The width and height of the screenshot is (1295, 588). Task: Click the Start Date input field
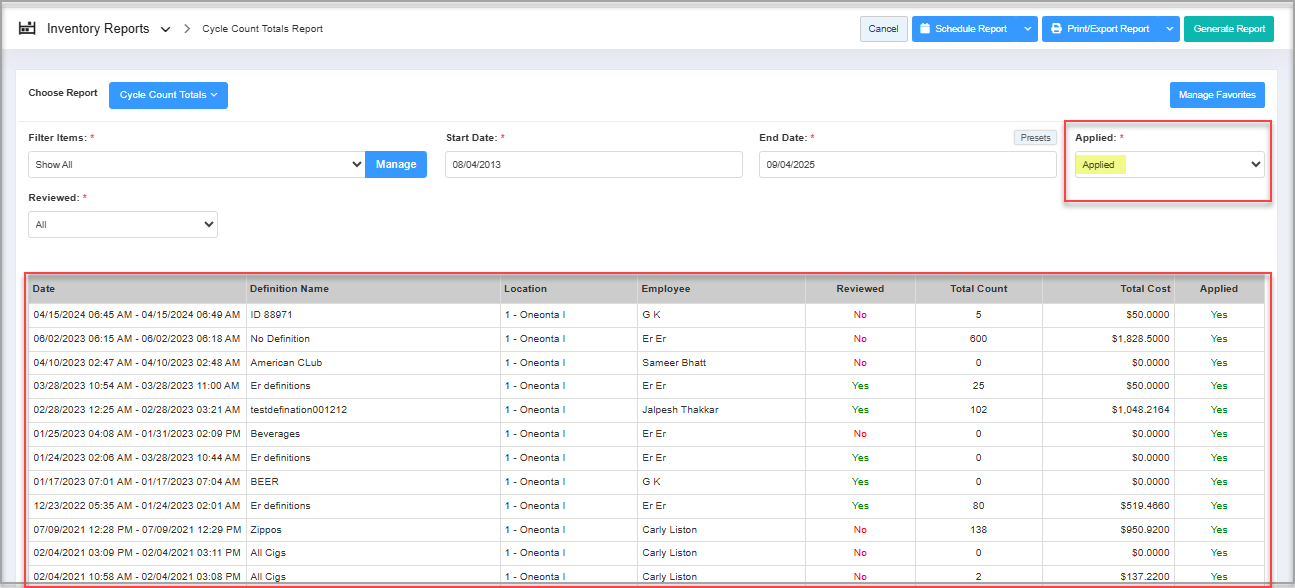point(593,165)
